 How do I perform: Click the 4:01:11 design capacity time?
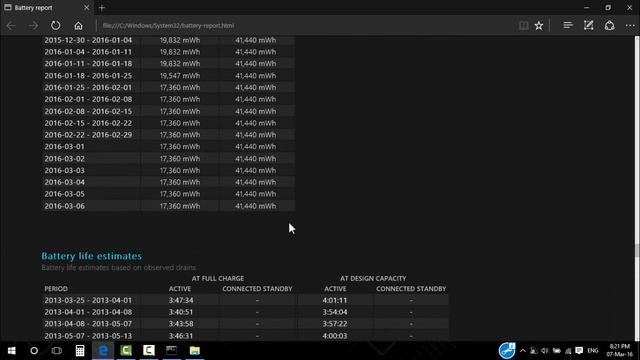[x=335, y=300]
